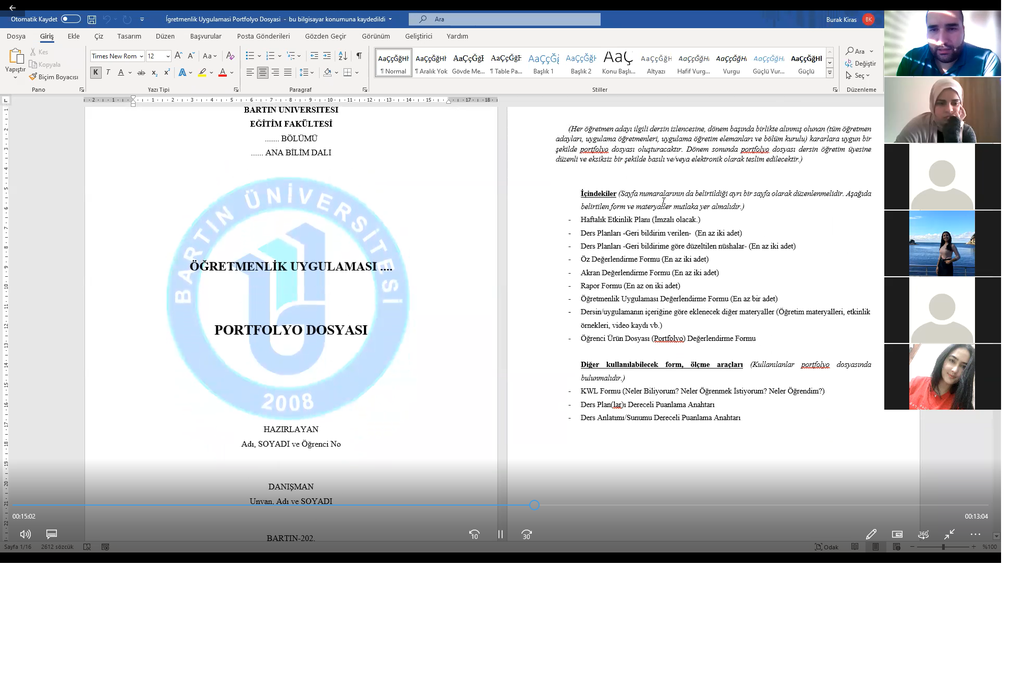Switch to the Ekle ribbon tab

74,37
